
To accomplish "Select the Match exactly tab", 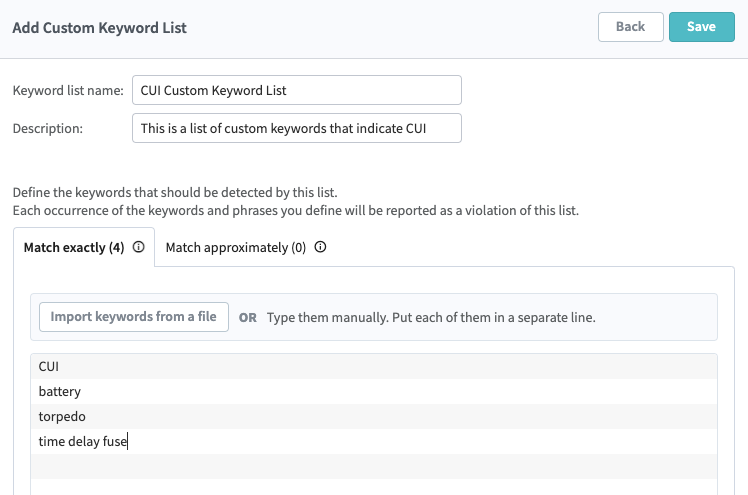I will click(74, 248).
